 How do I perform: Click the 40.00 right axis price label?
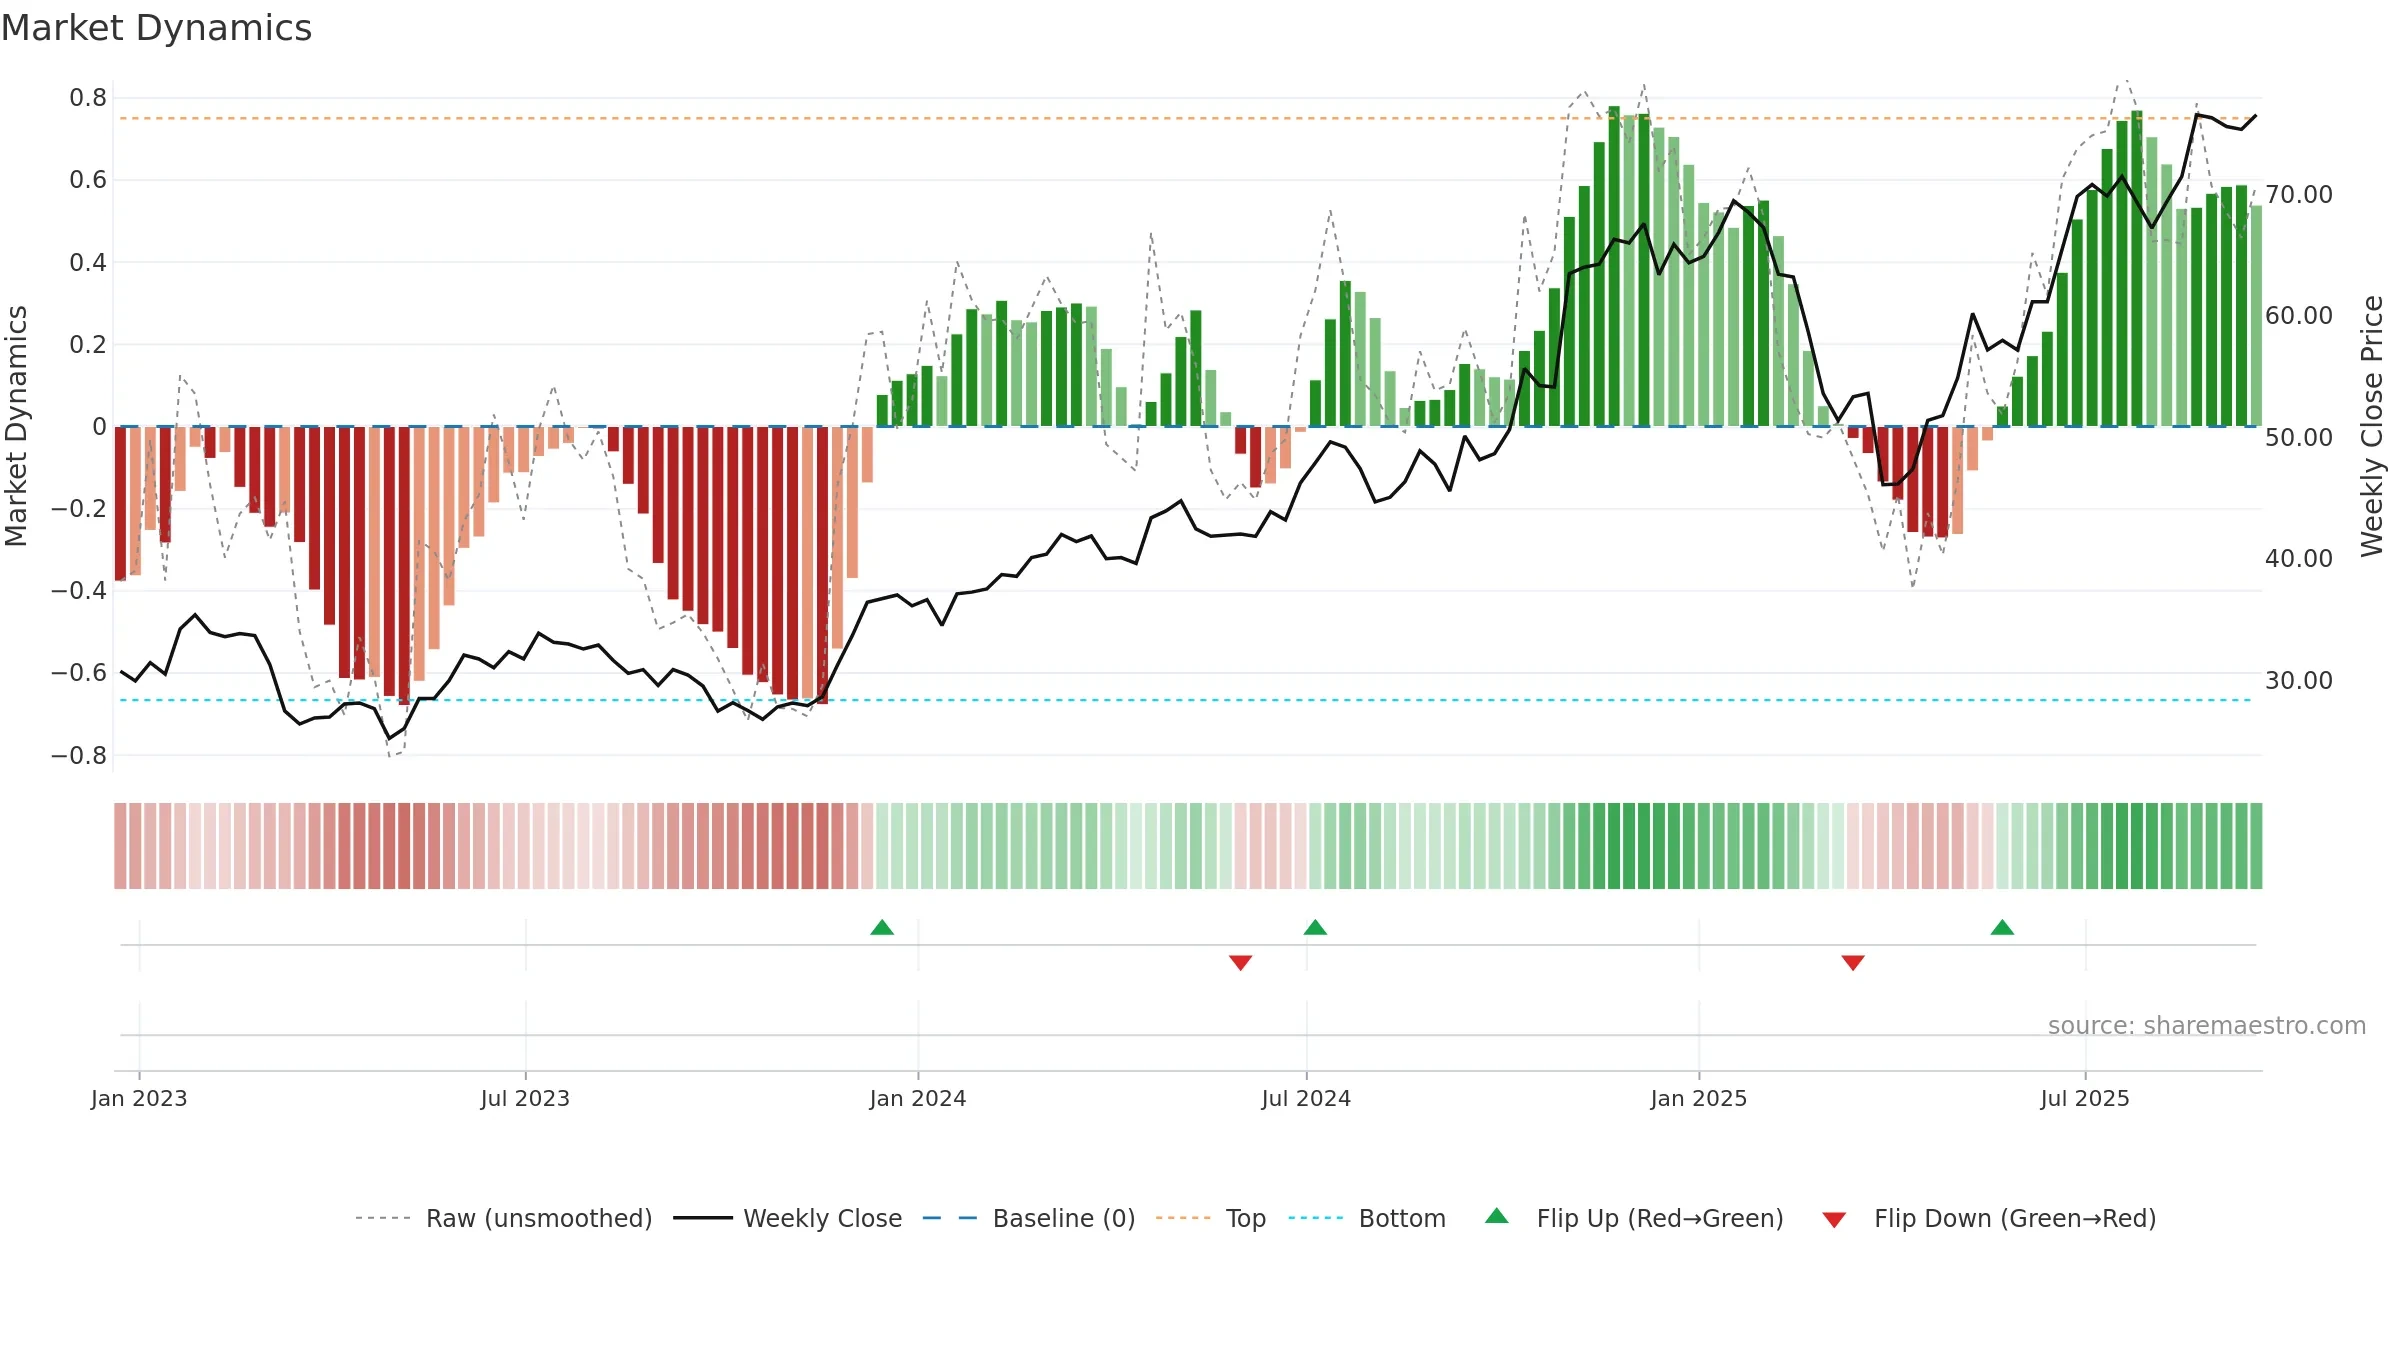2299,559
